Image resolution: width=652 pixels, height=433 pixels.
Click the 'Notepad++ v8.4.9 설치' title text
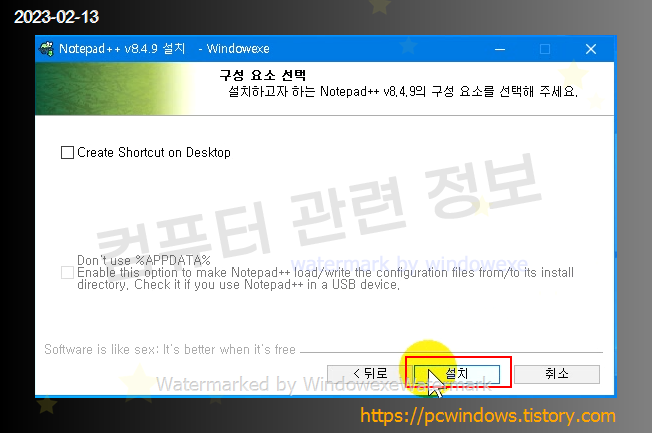point(122,49)
